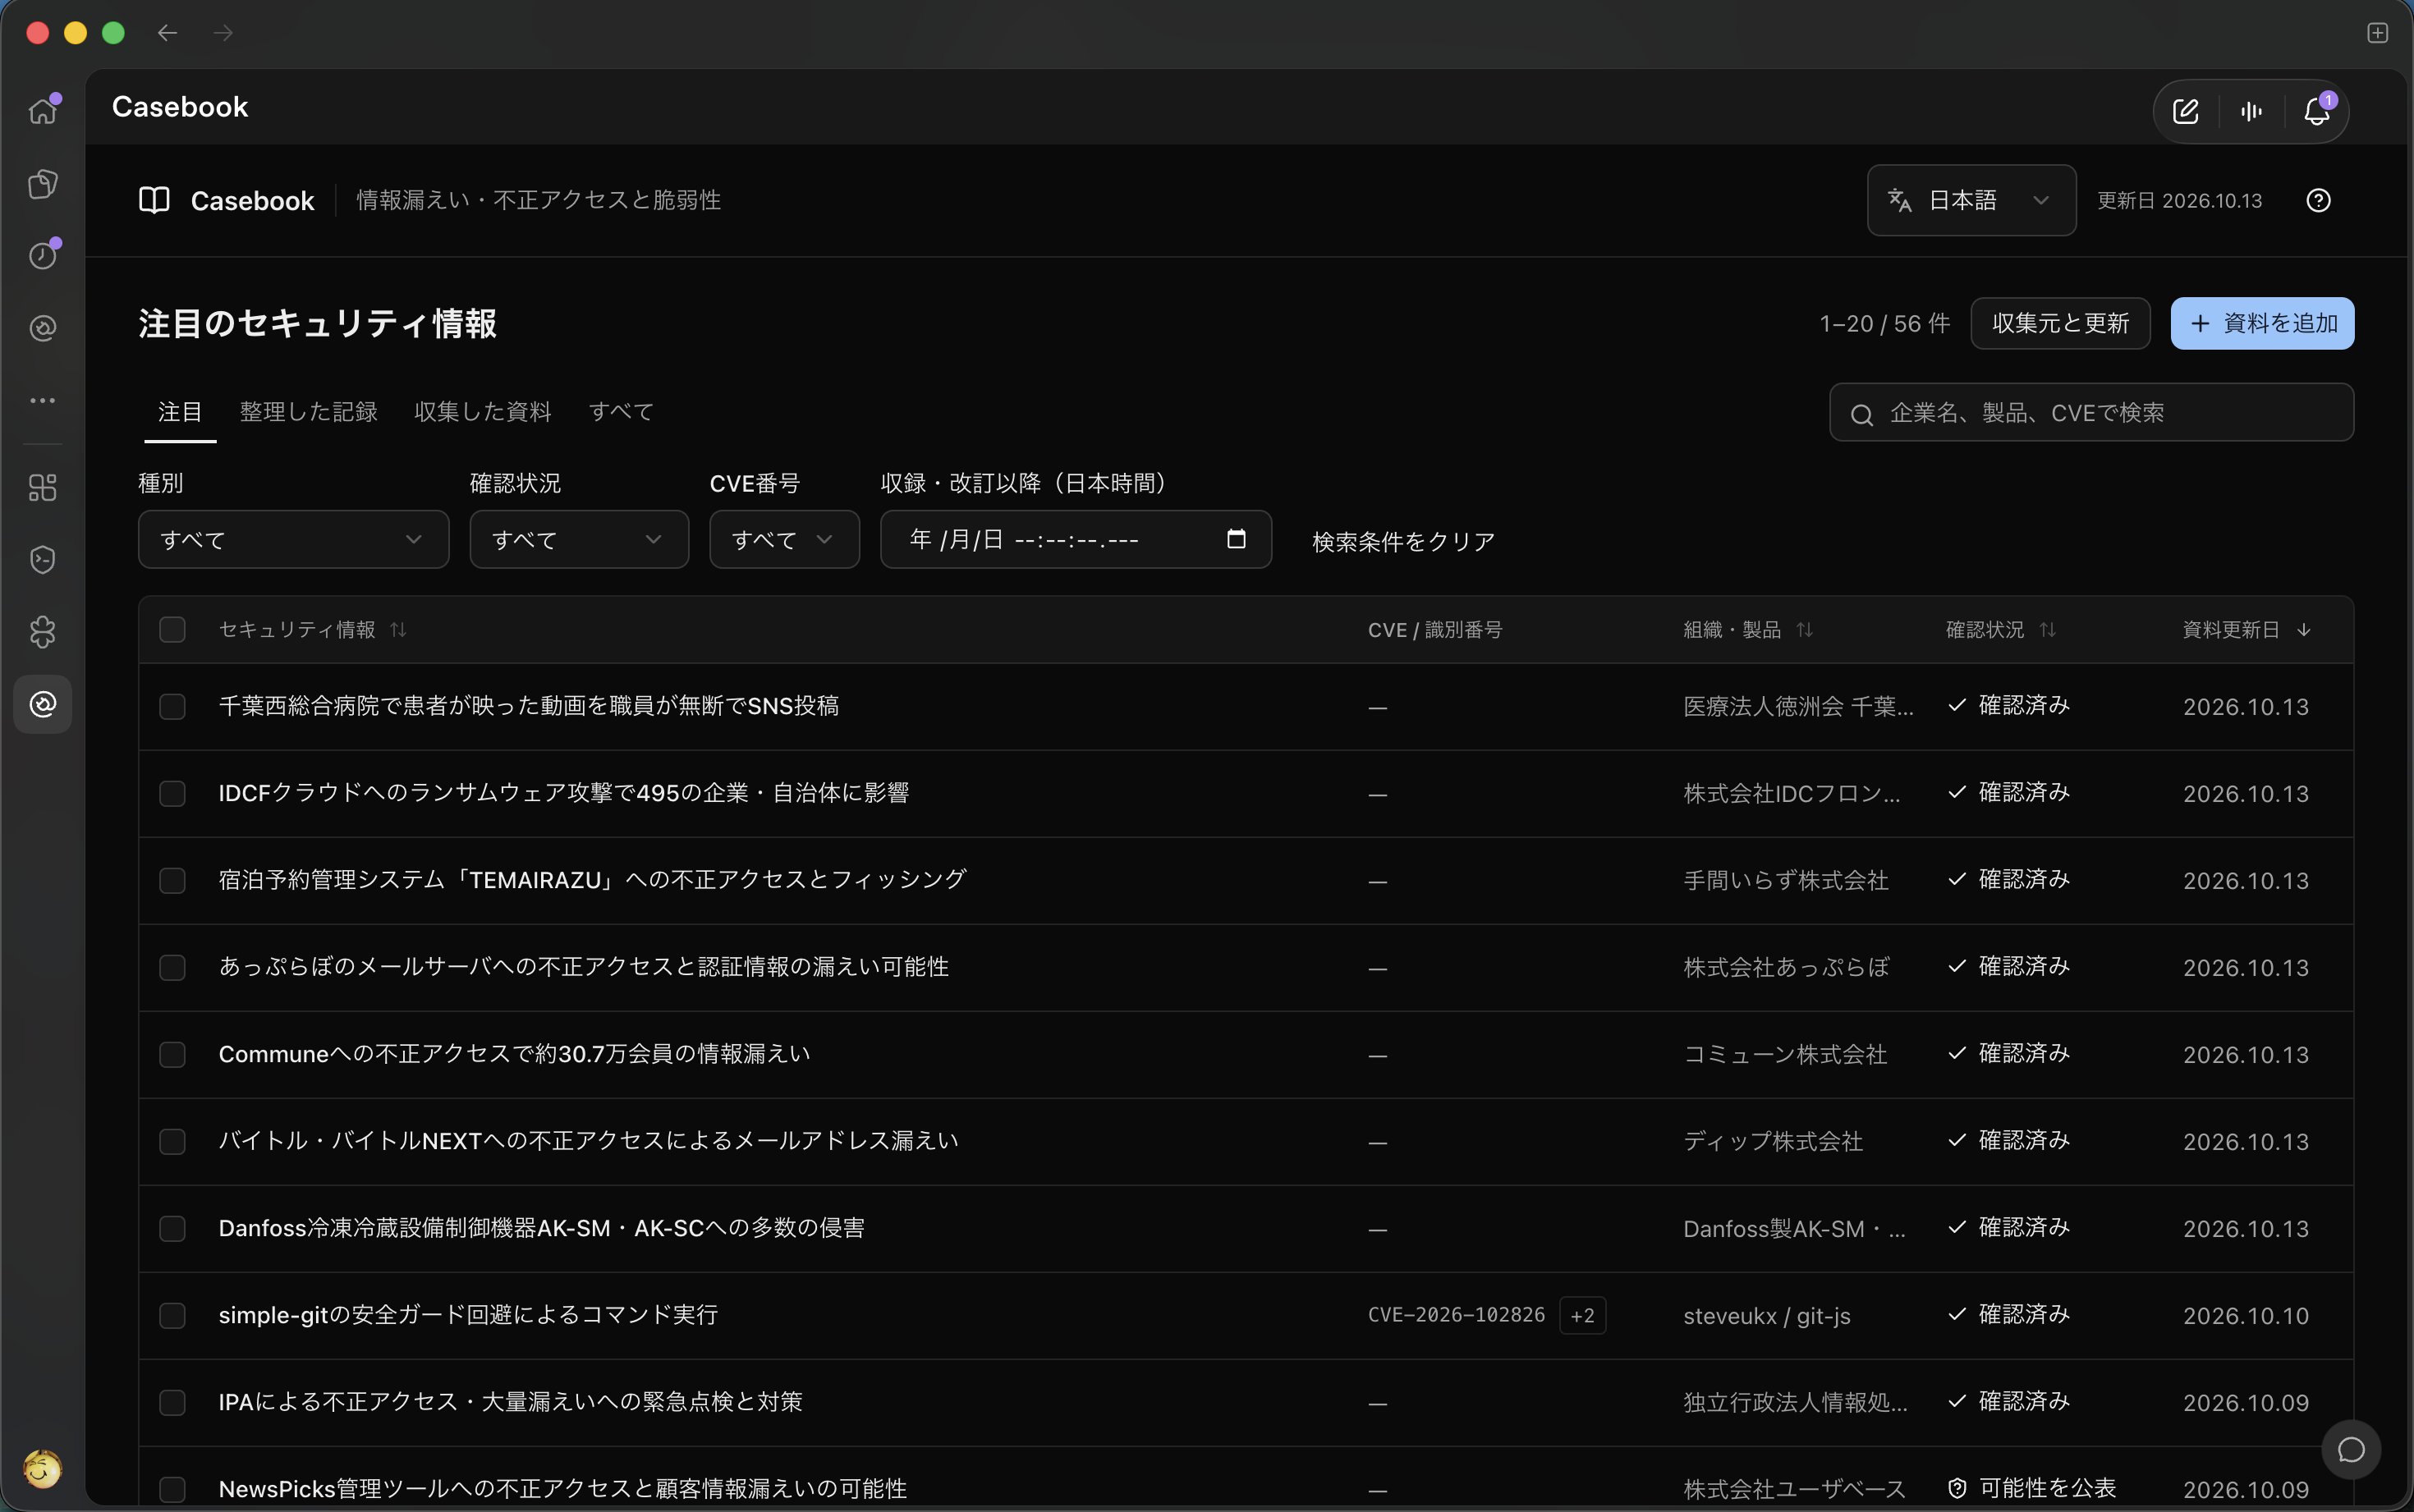2414x1512 pixels.
Task: Open the flower-shaped sidebar icon
Action: click(43, 632)
